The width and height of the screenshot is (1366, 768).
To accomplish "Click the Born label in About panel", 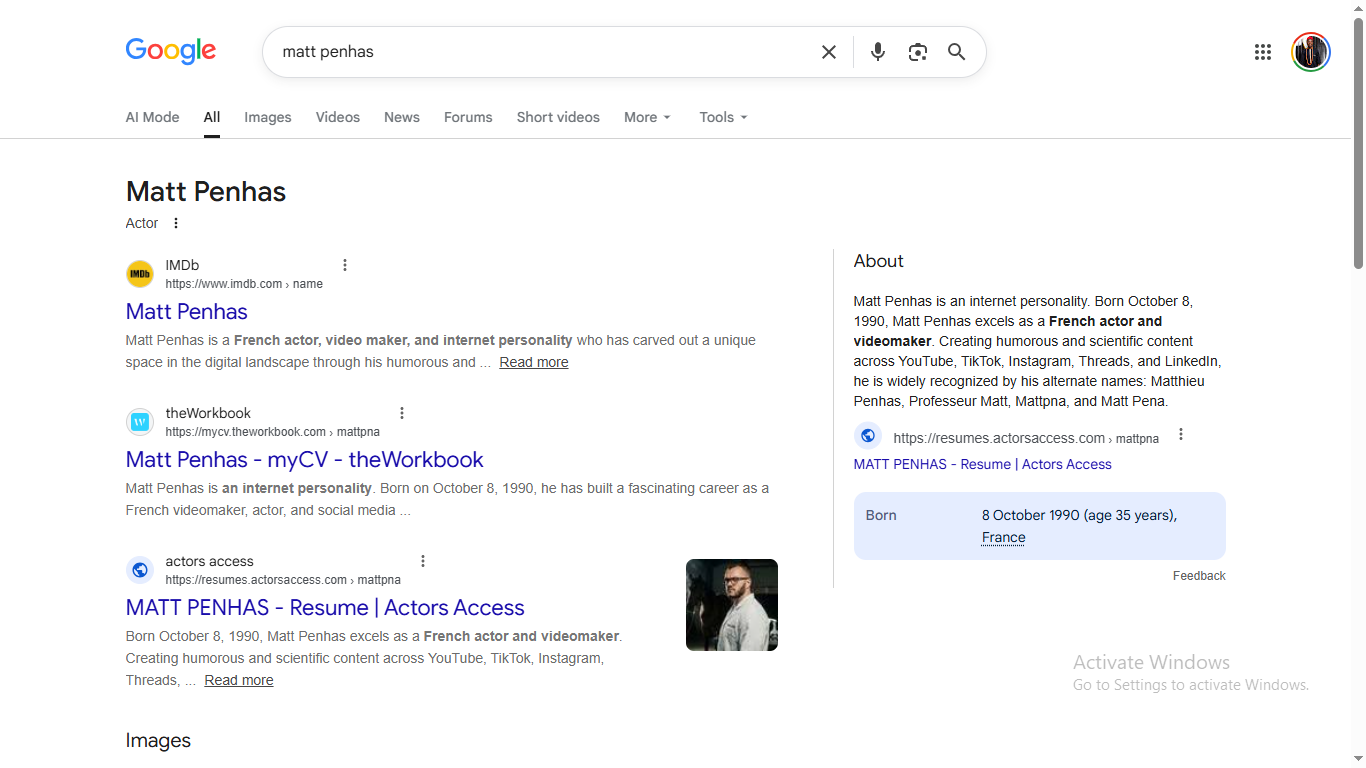I will pyautogui.click(x=881, y=515).
